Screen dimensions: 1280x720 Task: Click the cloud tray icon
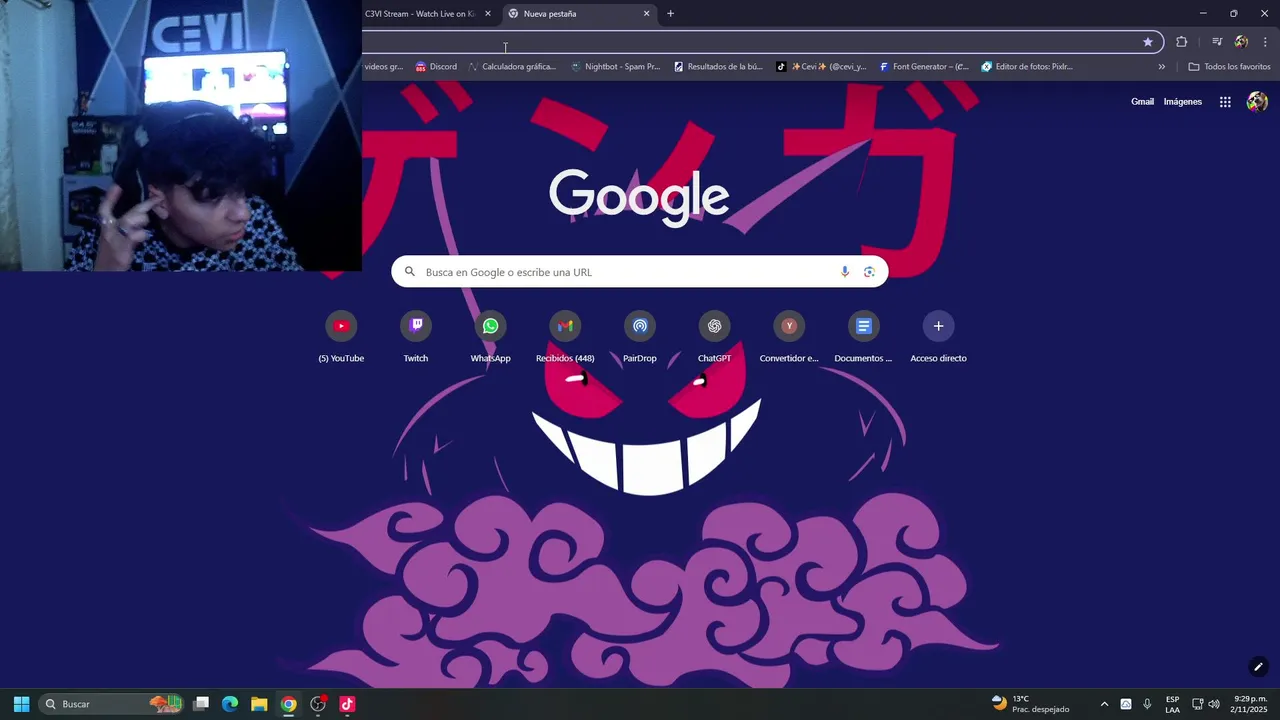pyautogui.click(x=1126, y=704)
